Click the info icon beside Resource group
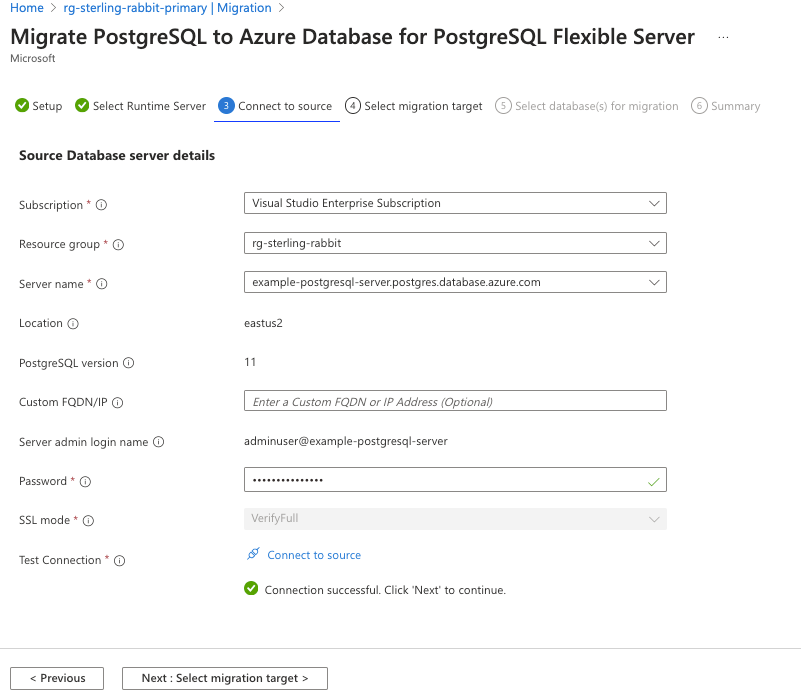Viewport: 801px width, 693px height. tap(118, 245)
